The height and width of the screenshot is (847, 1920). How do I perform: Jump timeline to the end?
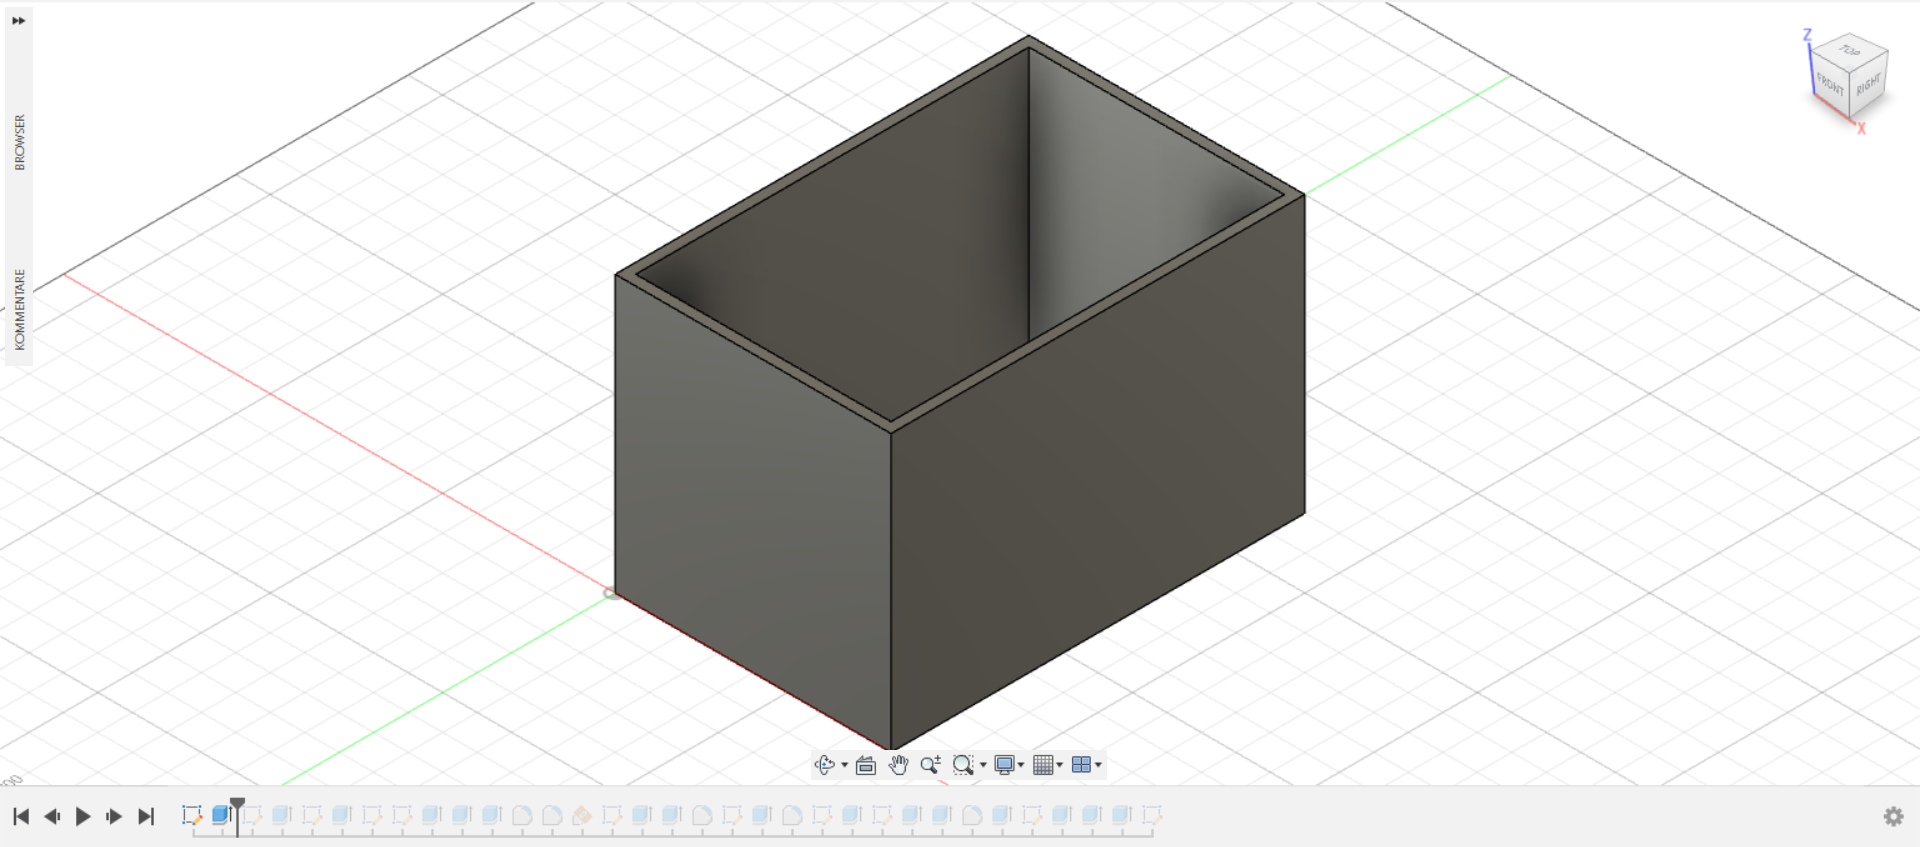[146, 816]
